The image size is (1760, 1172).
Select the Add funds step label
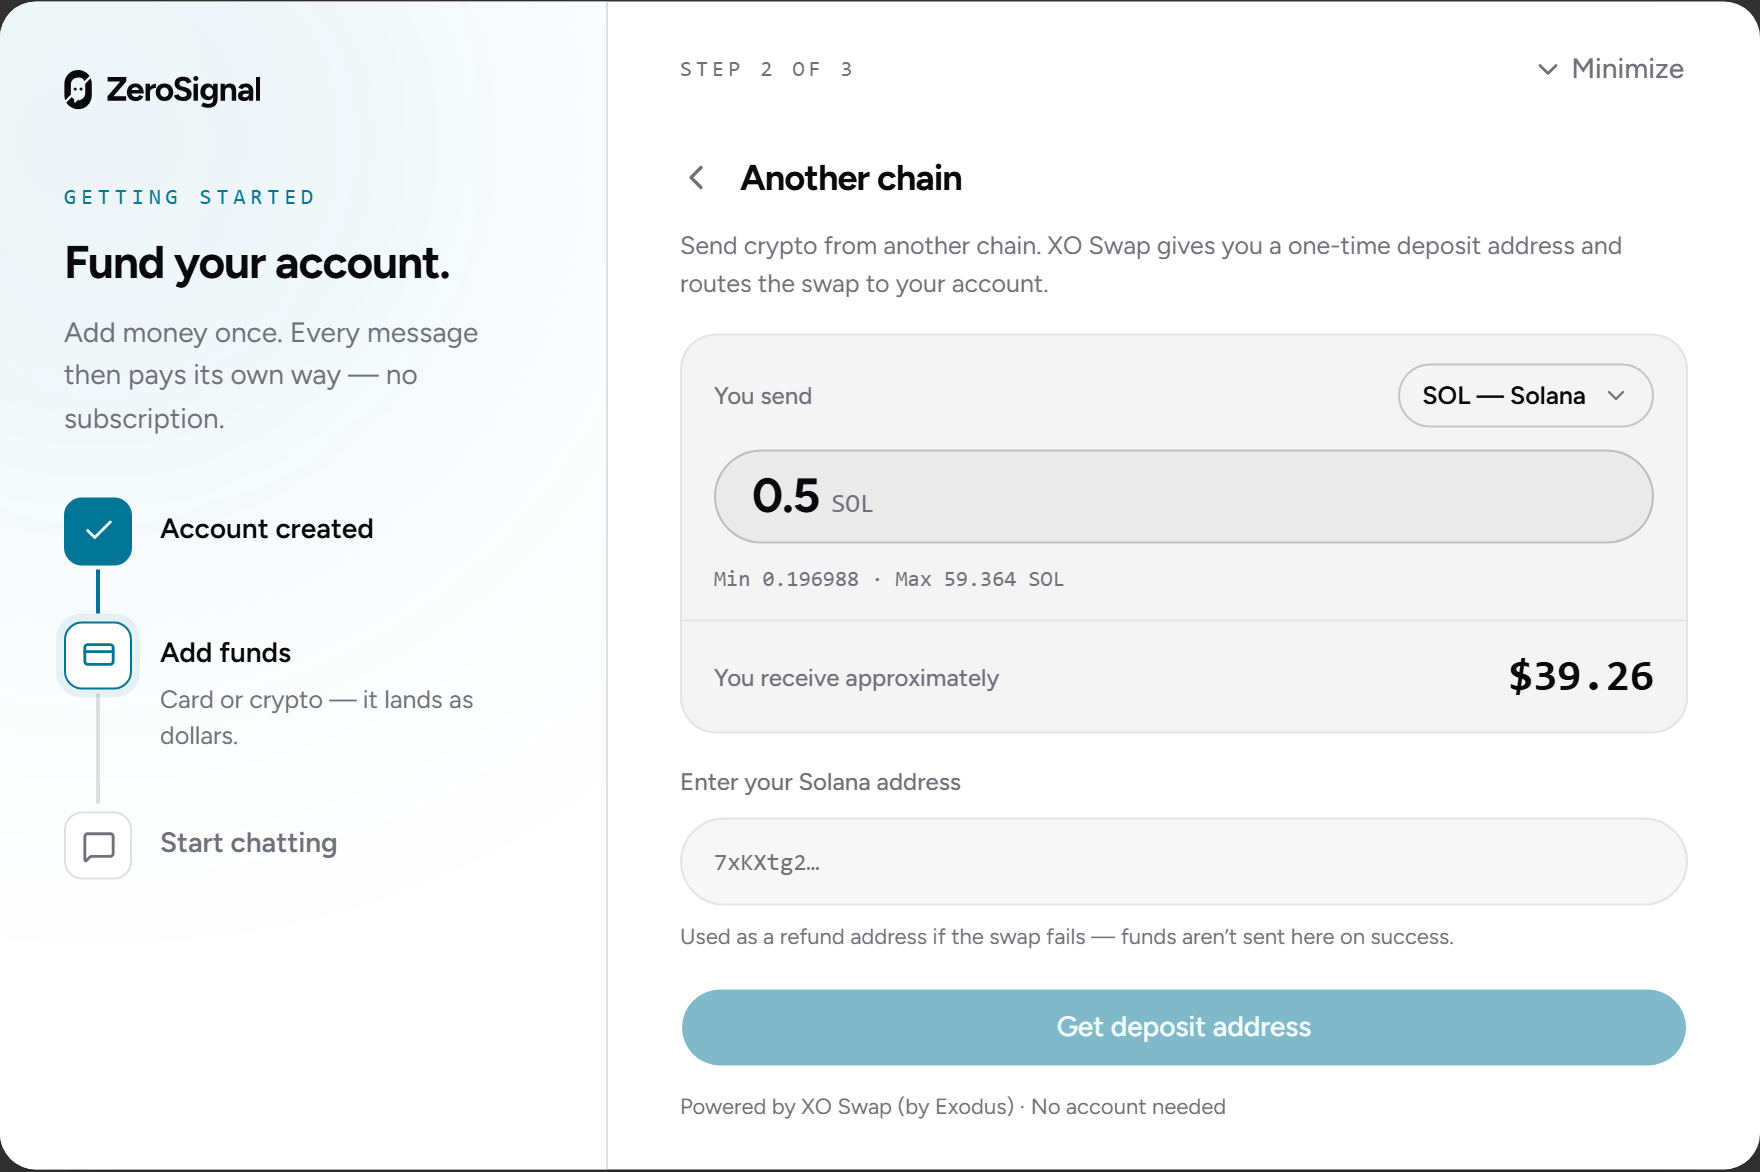226,653
